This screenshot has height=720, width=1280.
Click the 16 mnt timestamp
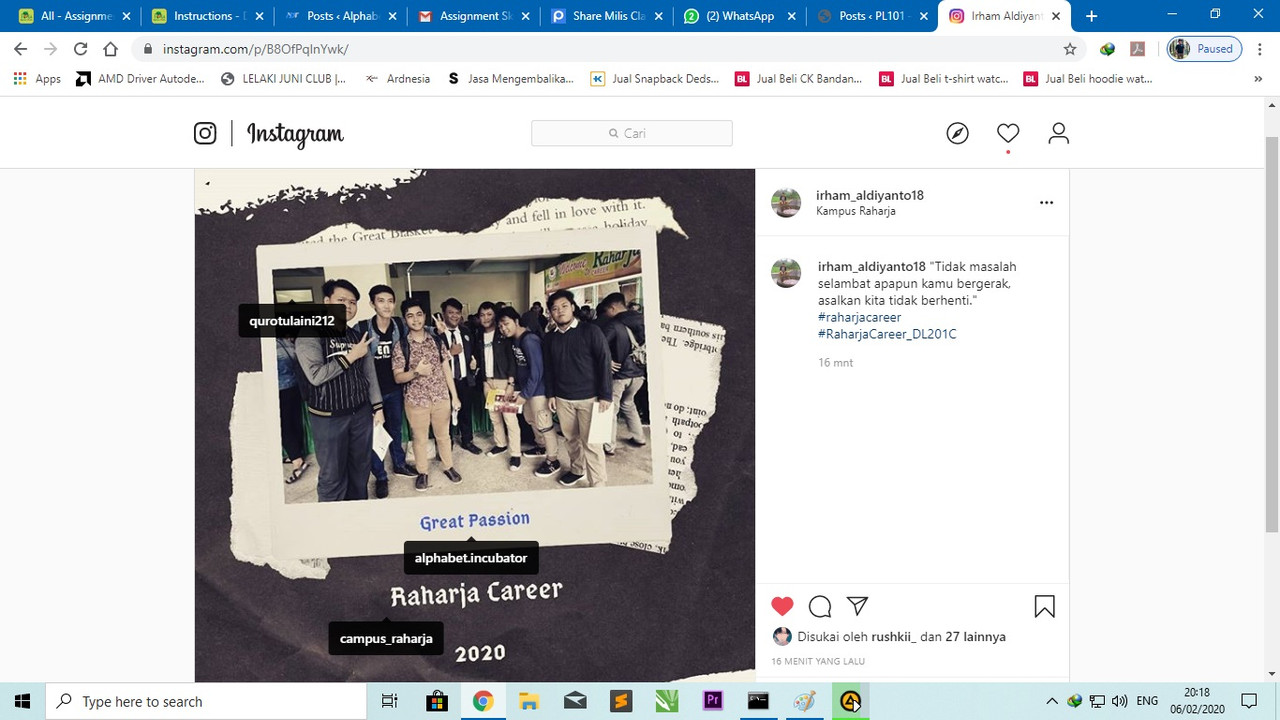tap(836, 363)
